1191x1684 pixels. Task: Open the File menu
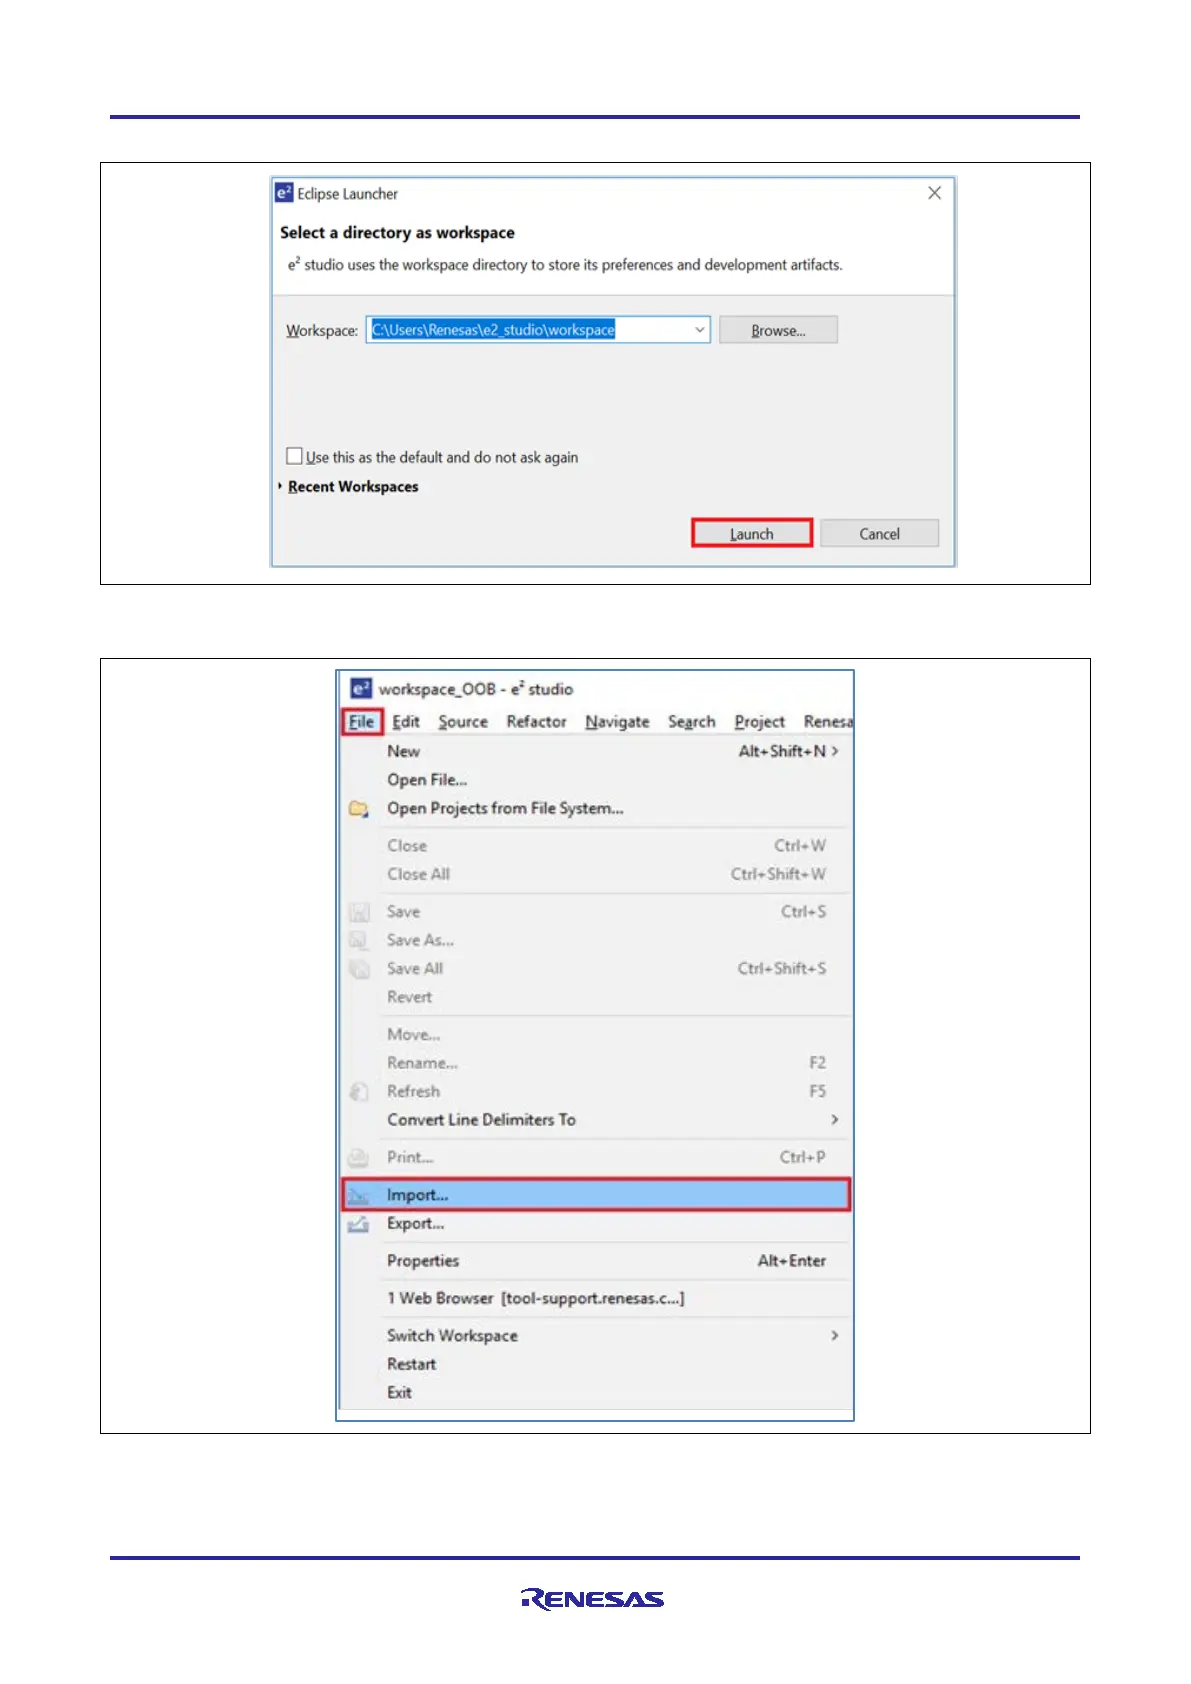point(361,721)
